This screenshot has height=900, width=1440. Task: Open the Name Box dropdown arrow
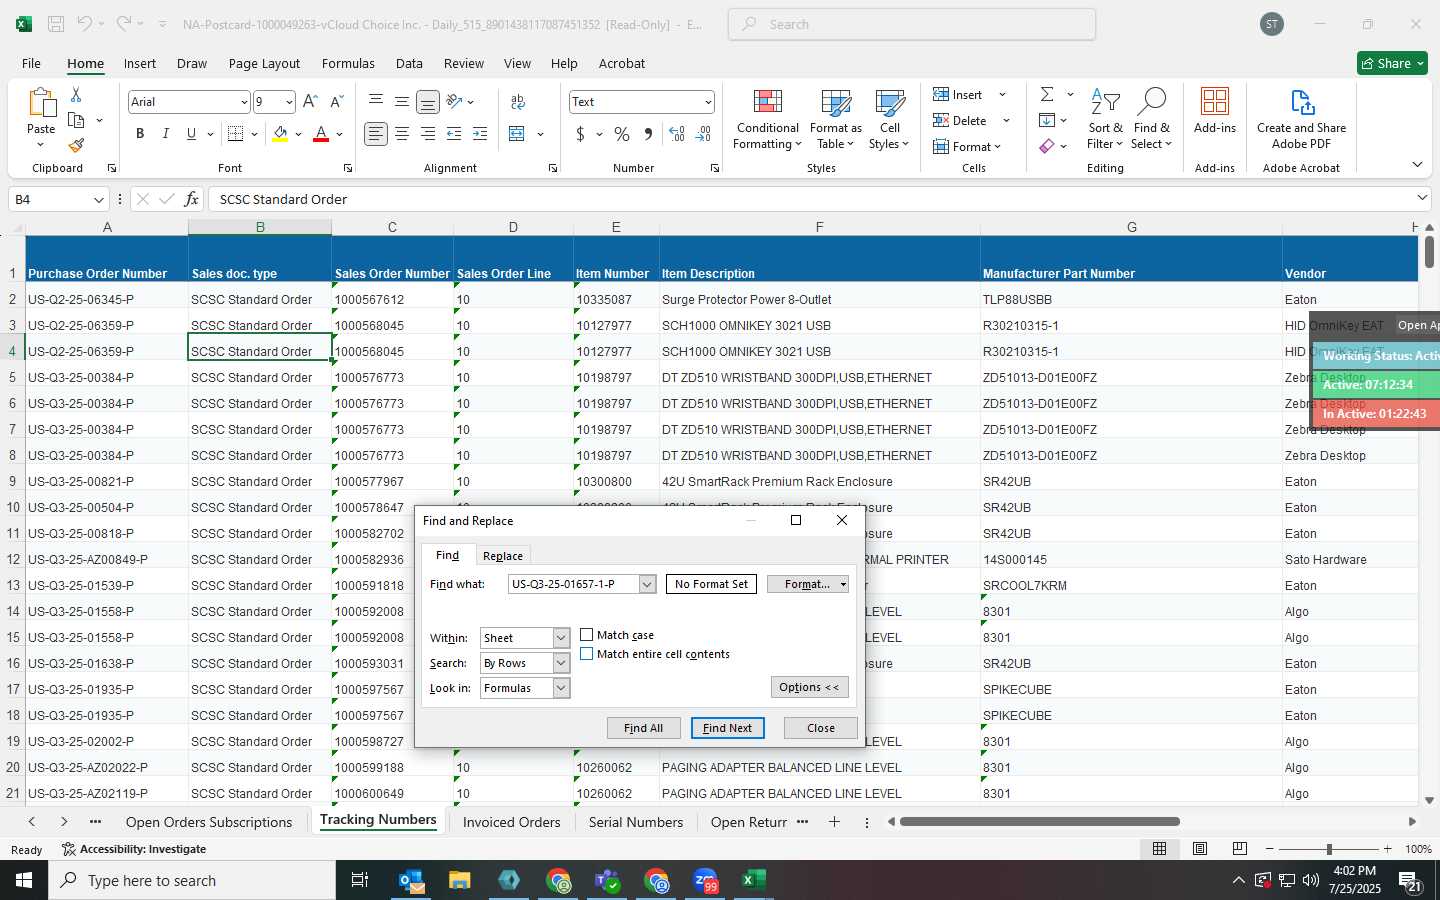click(x=98, y=200)
